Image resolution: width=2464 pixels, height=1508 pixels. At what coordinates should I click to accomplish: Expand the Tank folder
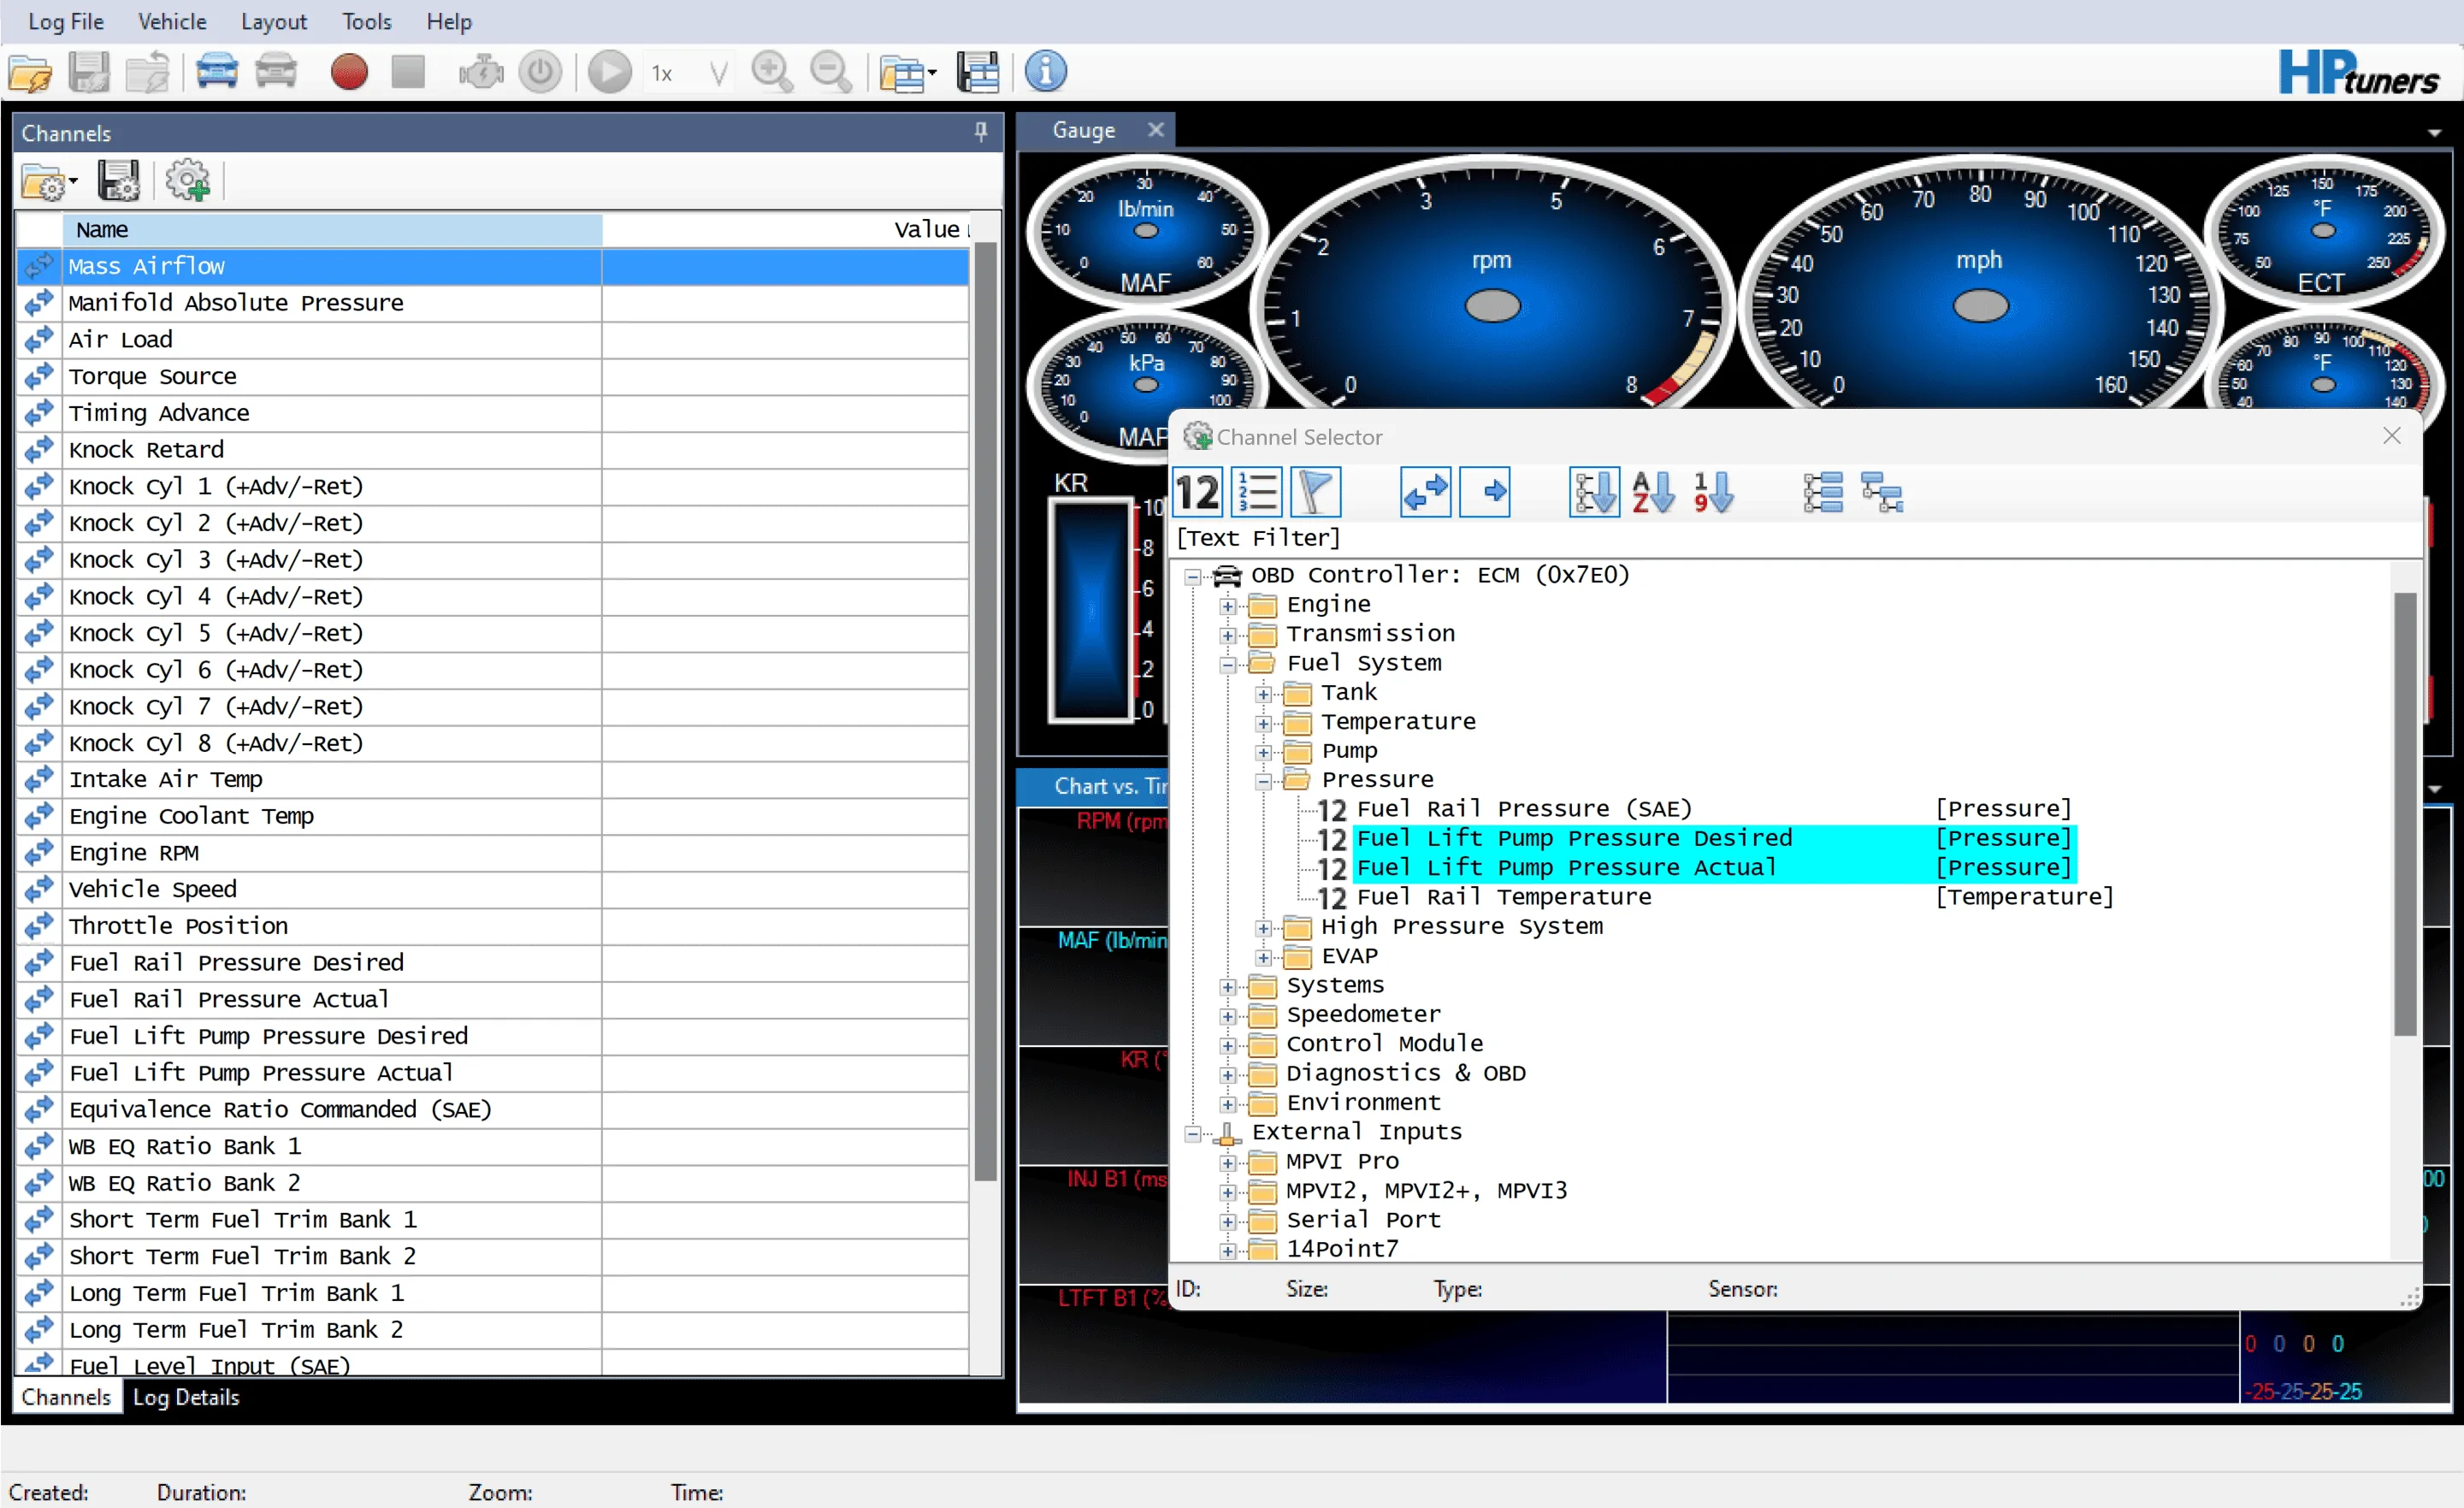pos(1264,694)
